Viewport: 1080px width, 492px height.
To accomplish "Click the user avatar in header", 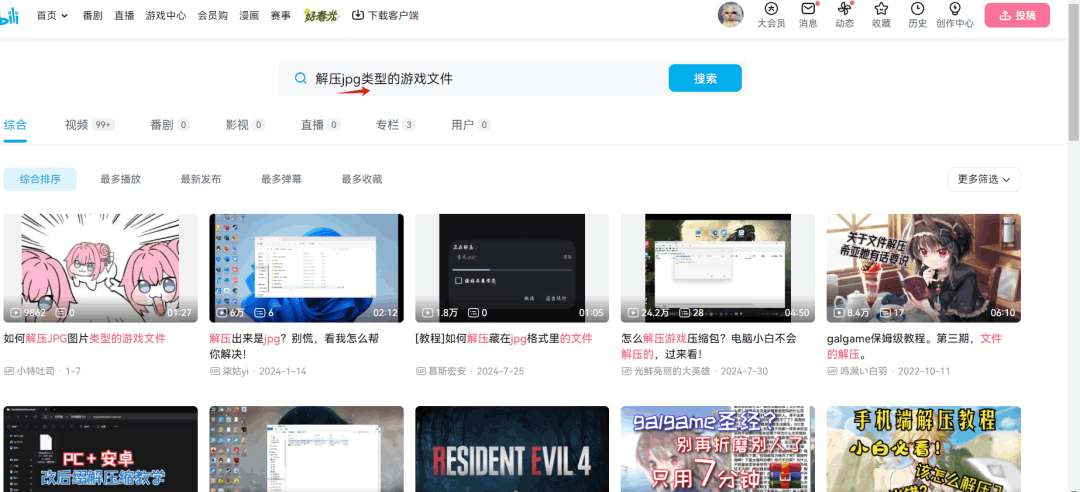I will pyautogui.click(x=731, y=14).
